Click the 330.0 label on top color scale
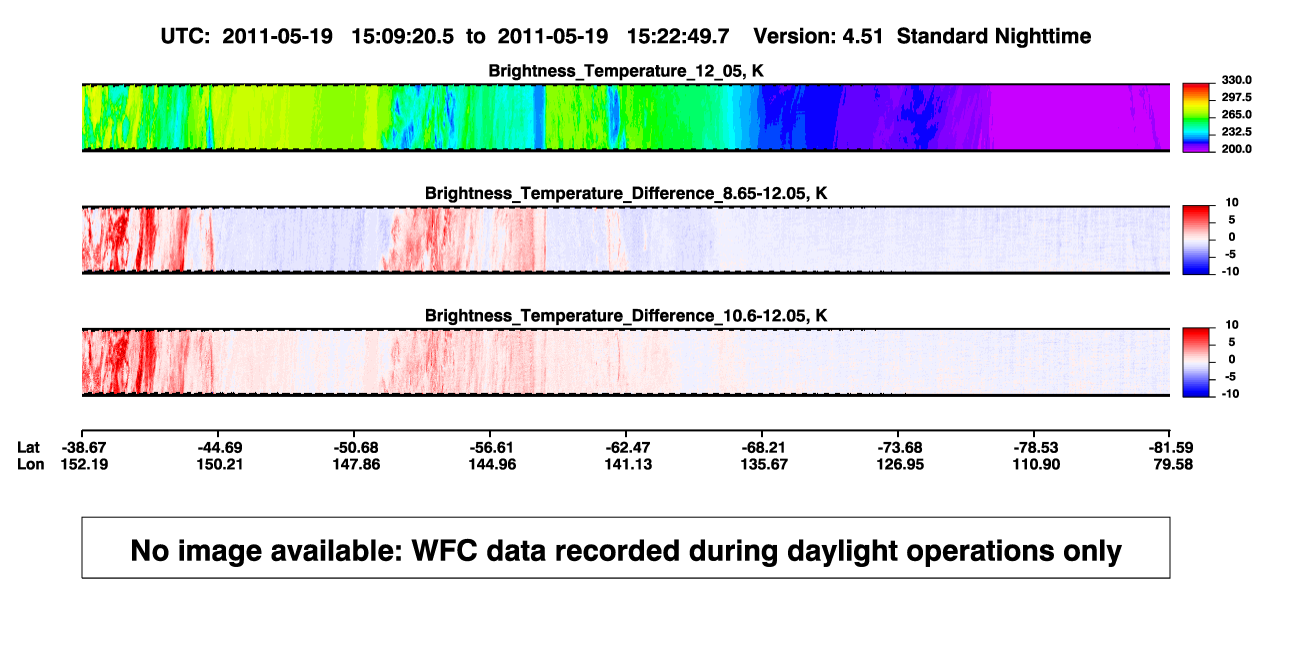This screenshot has height=667, width=1300. (x=1234, y=80)
